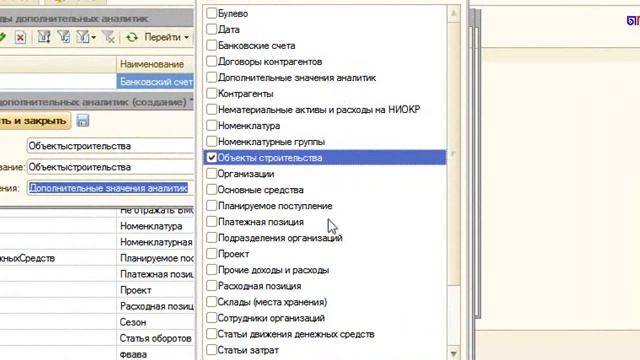Screen dimensions: 640x360
Task: Click the red X mark-for-deletion icon
Action: tap(20, 38)
